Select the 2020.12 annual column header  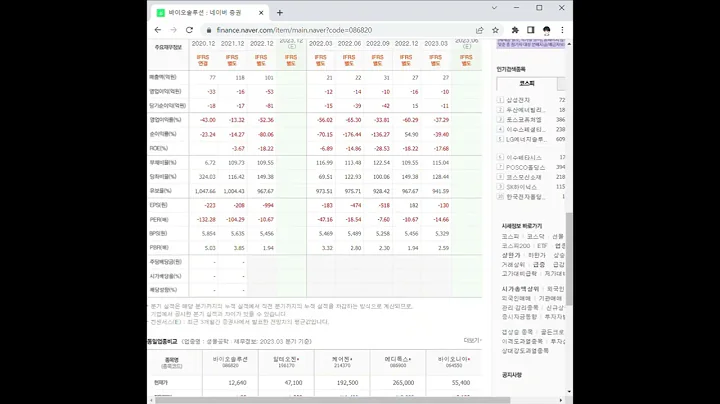tap(203, 44)
